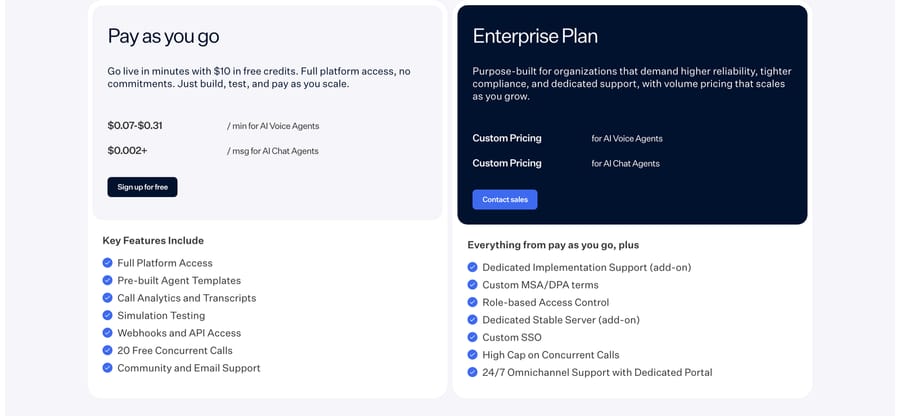The image size is (900, 416).
Task: Click Role-based Access Control text
Action: 546,302
